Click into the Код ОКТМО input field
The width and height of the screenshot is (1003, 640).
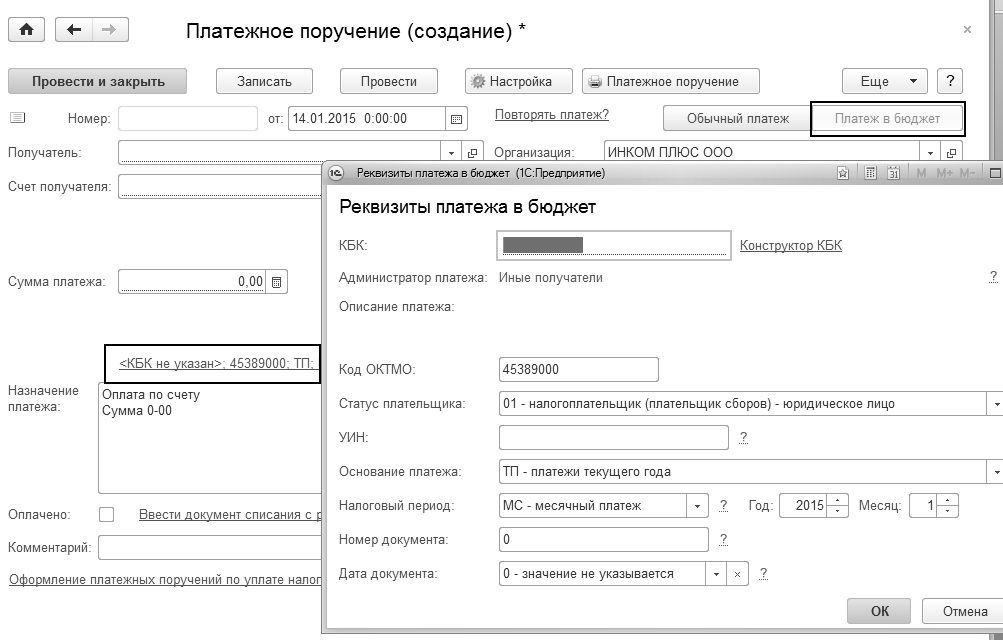click(x=578, y=370)
